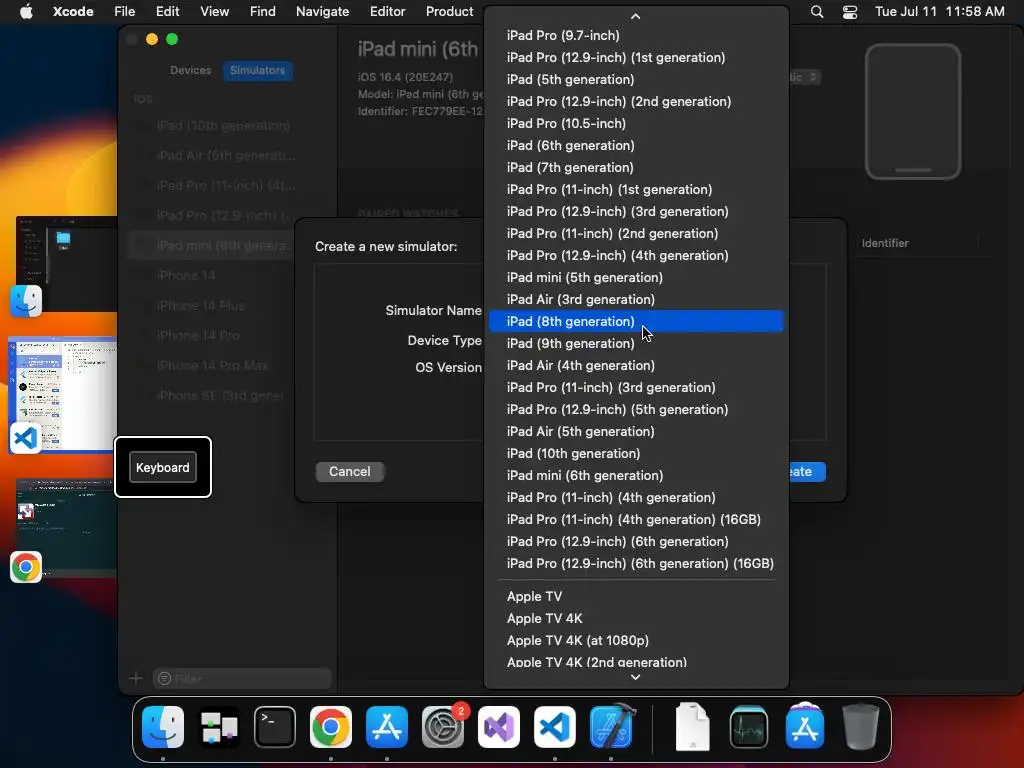Image resolution: width=1024 pixels, height=768 pixels.
Task: Click the Finder icon in Stage Manager strip
Action: 26,301
